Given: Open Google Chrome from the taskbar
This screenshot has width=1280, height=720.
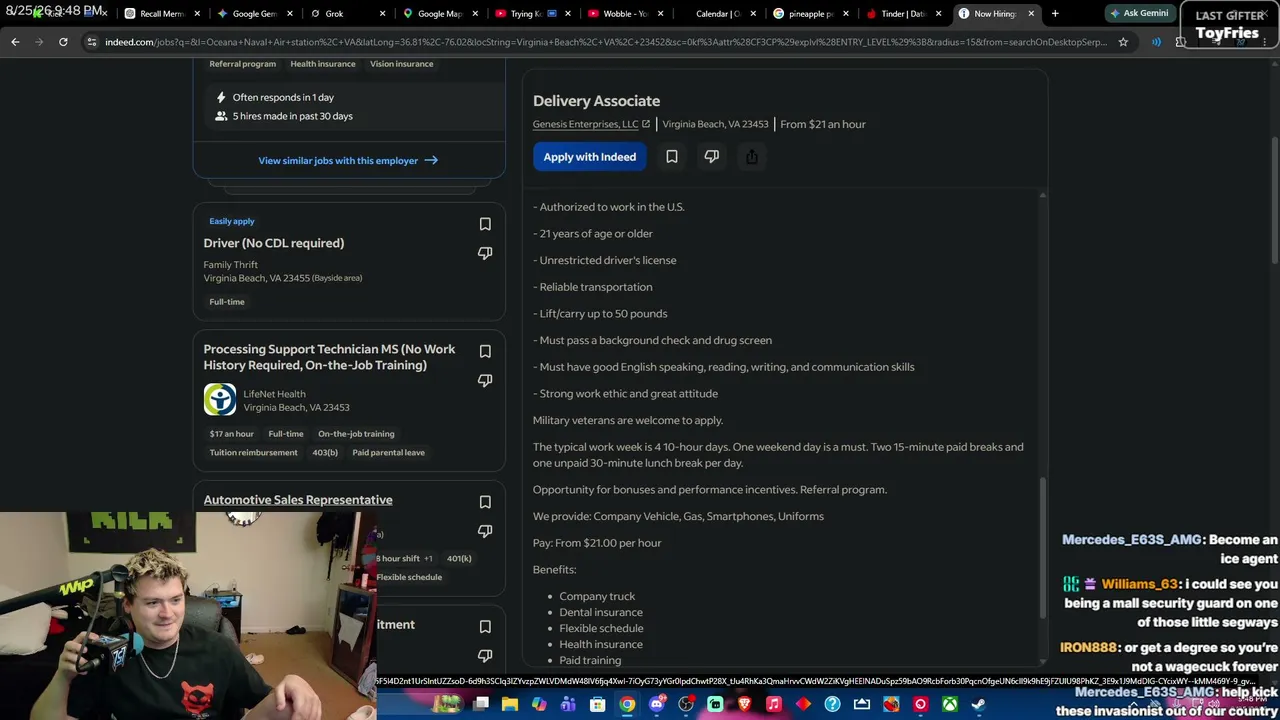Looking at the screenshot, I should [626, 704].
